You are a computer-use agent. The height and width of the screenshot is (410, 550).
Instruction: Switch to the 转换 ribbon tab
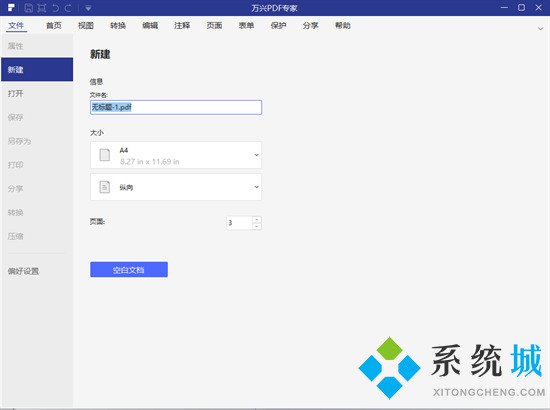pos(118,26)
